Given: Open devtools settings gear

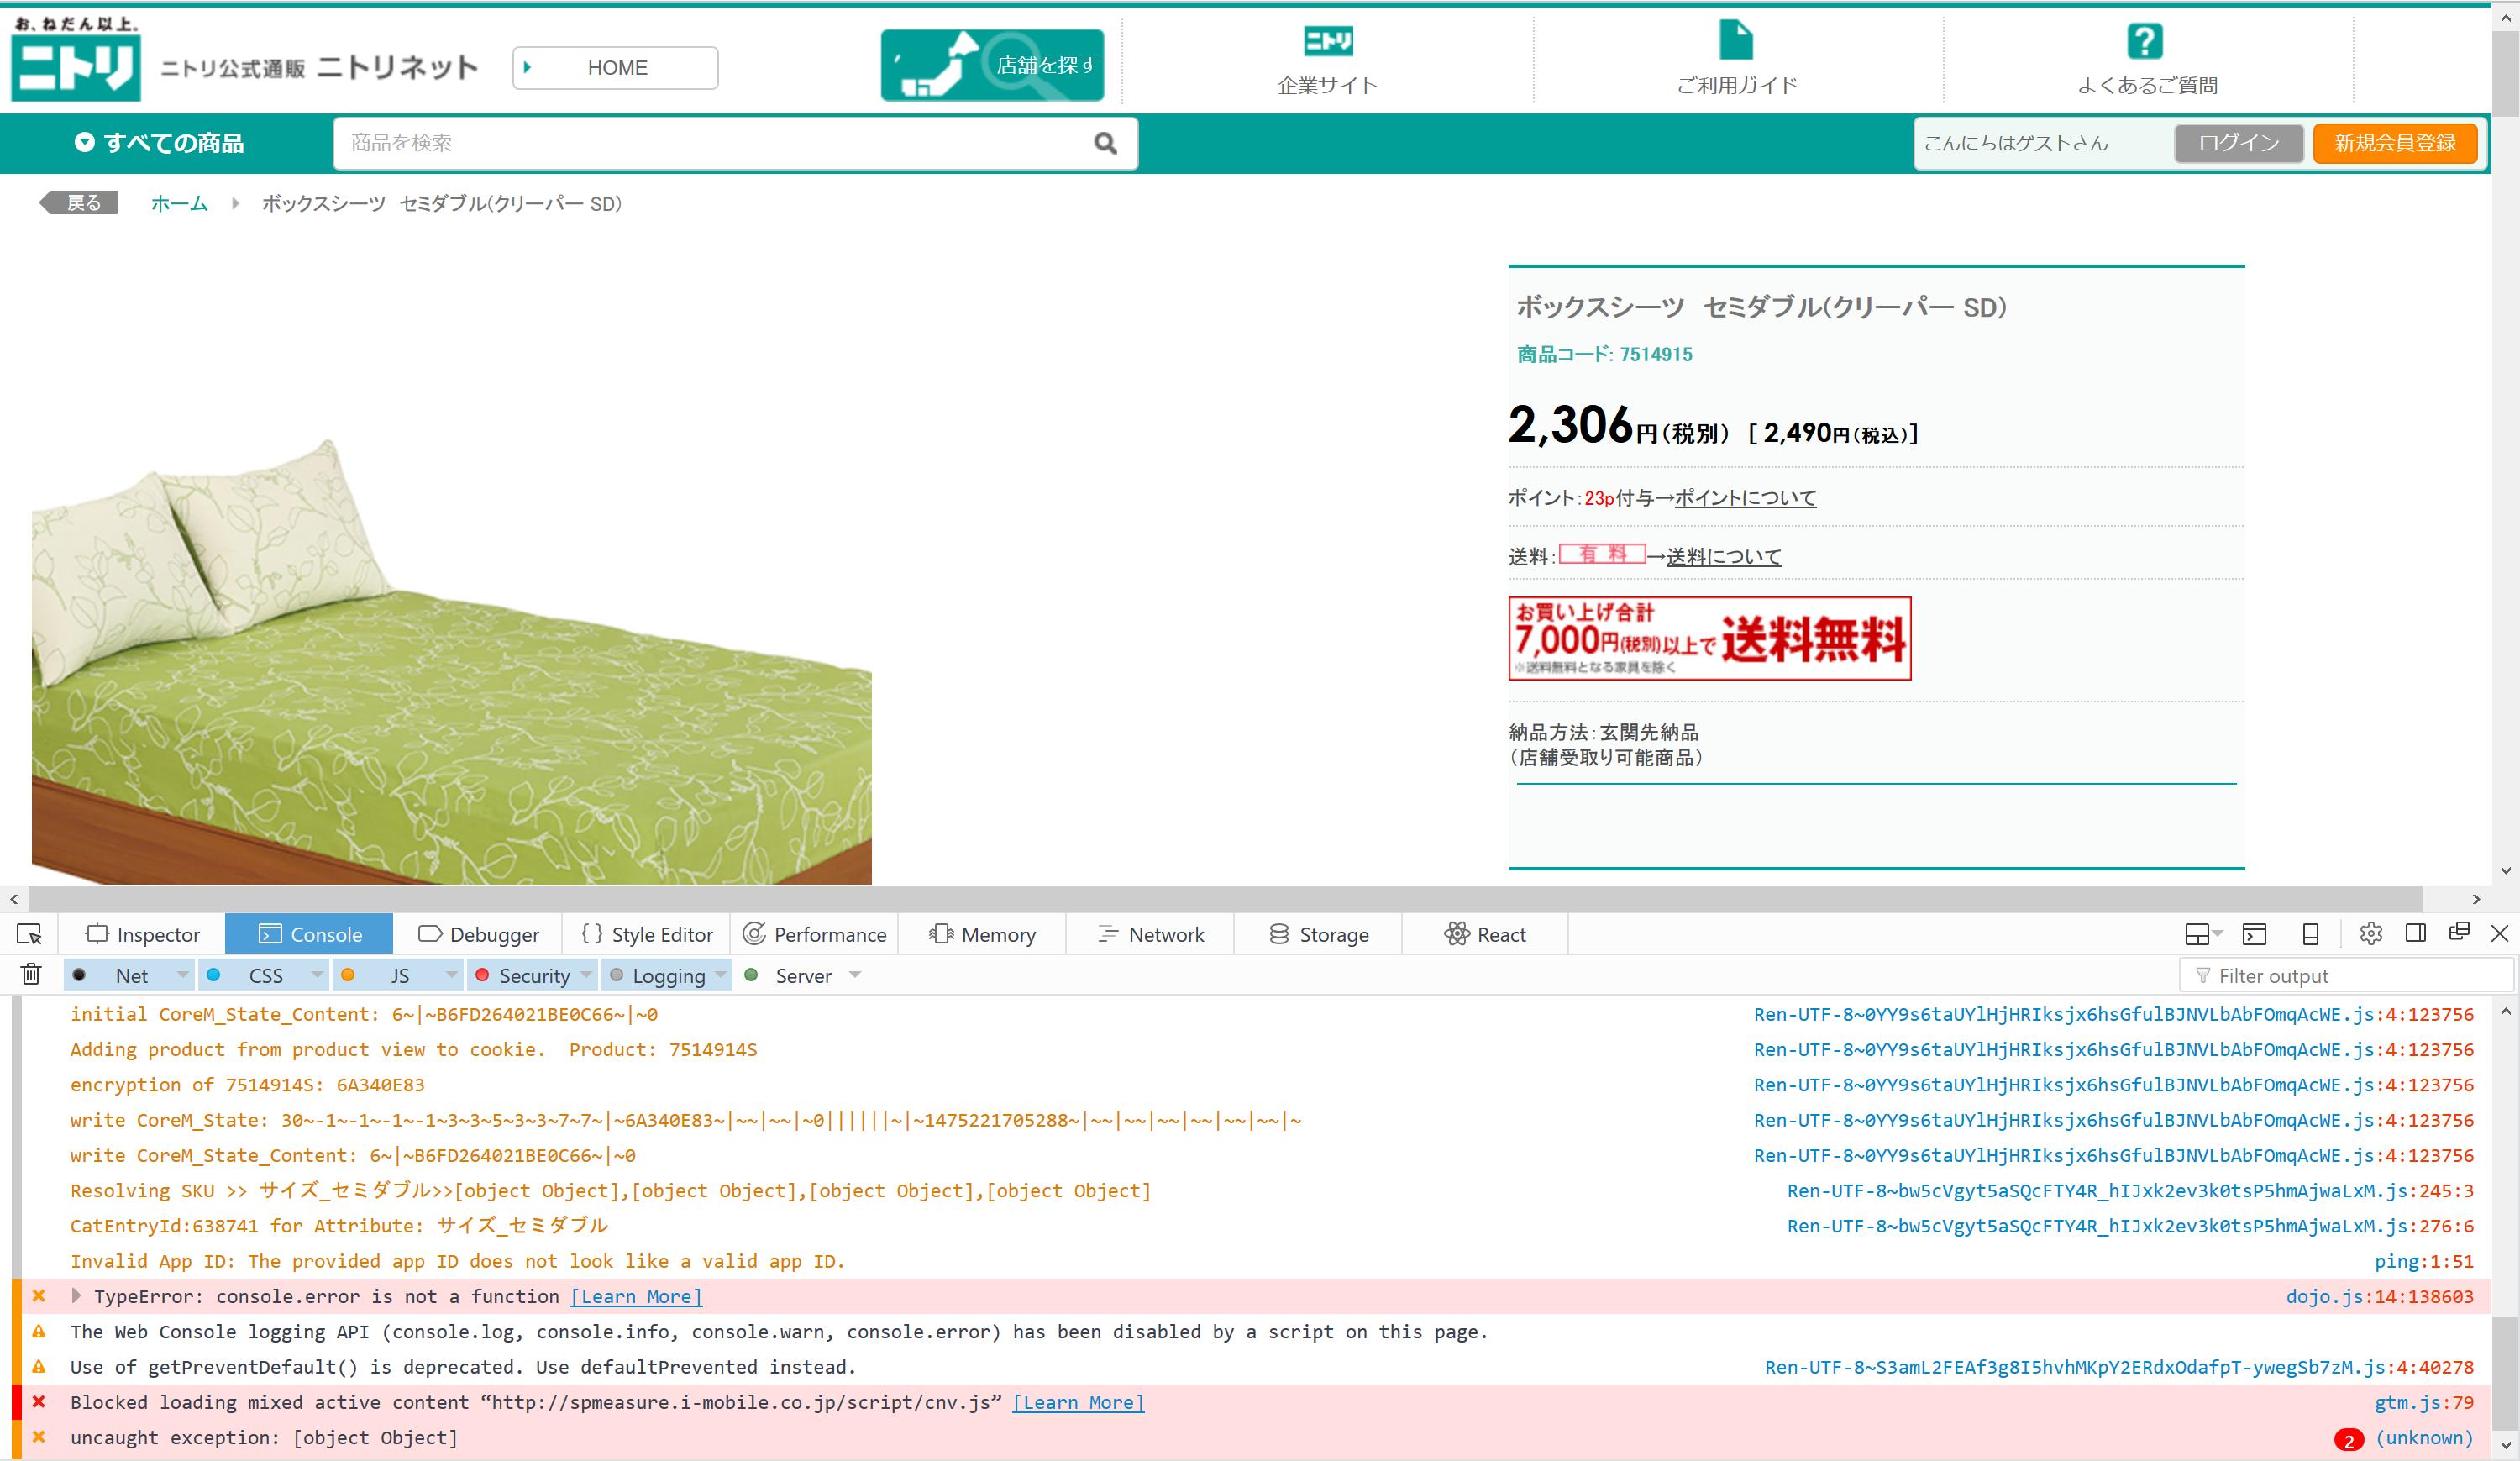Looking at the screenshot, I should pos(2370,934).
